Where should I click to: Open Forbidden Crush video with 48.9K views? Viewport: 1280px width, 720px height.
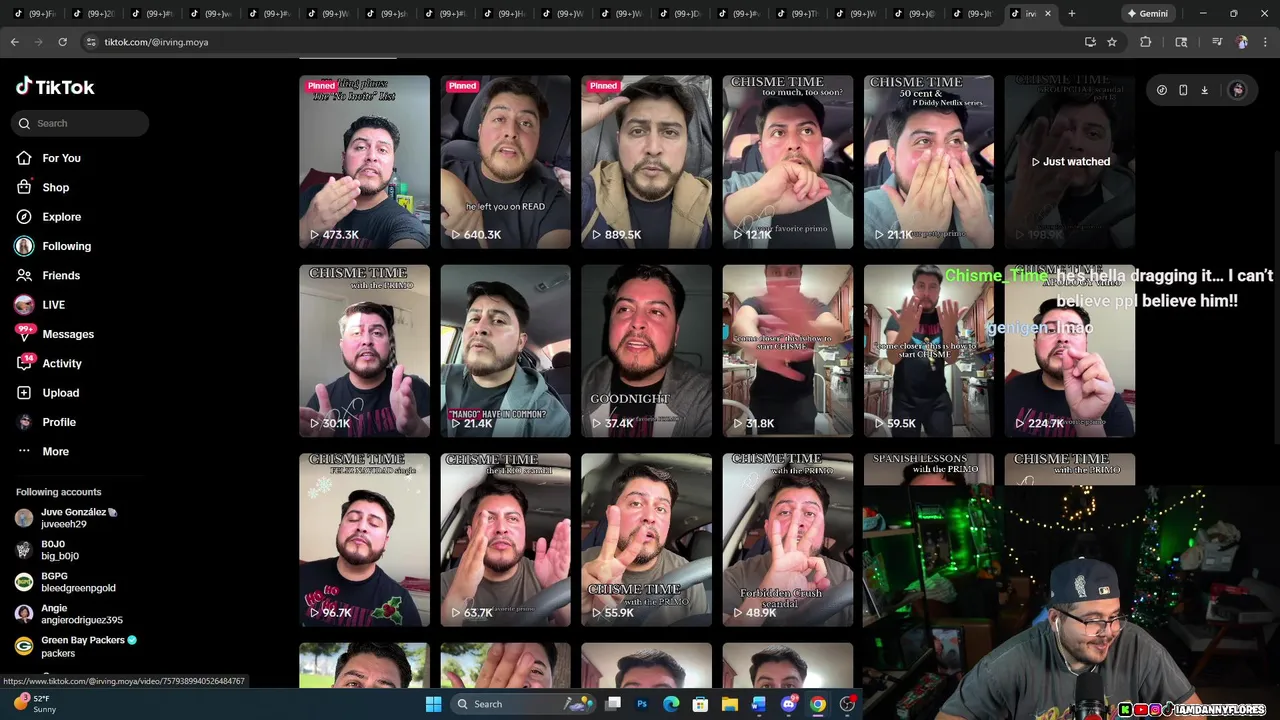point(787,540)
